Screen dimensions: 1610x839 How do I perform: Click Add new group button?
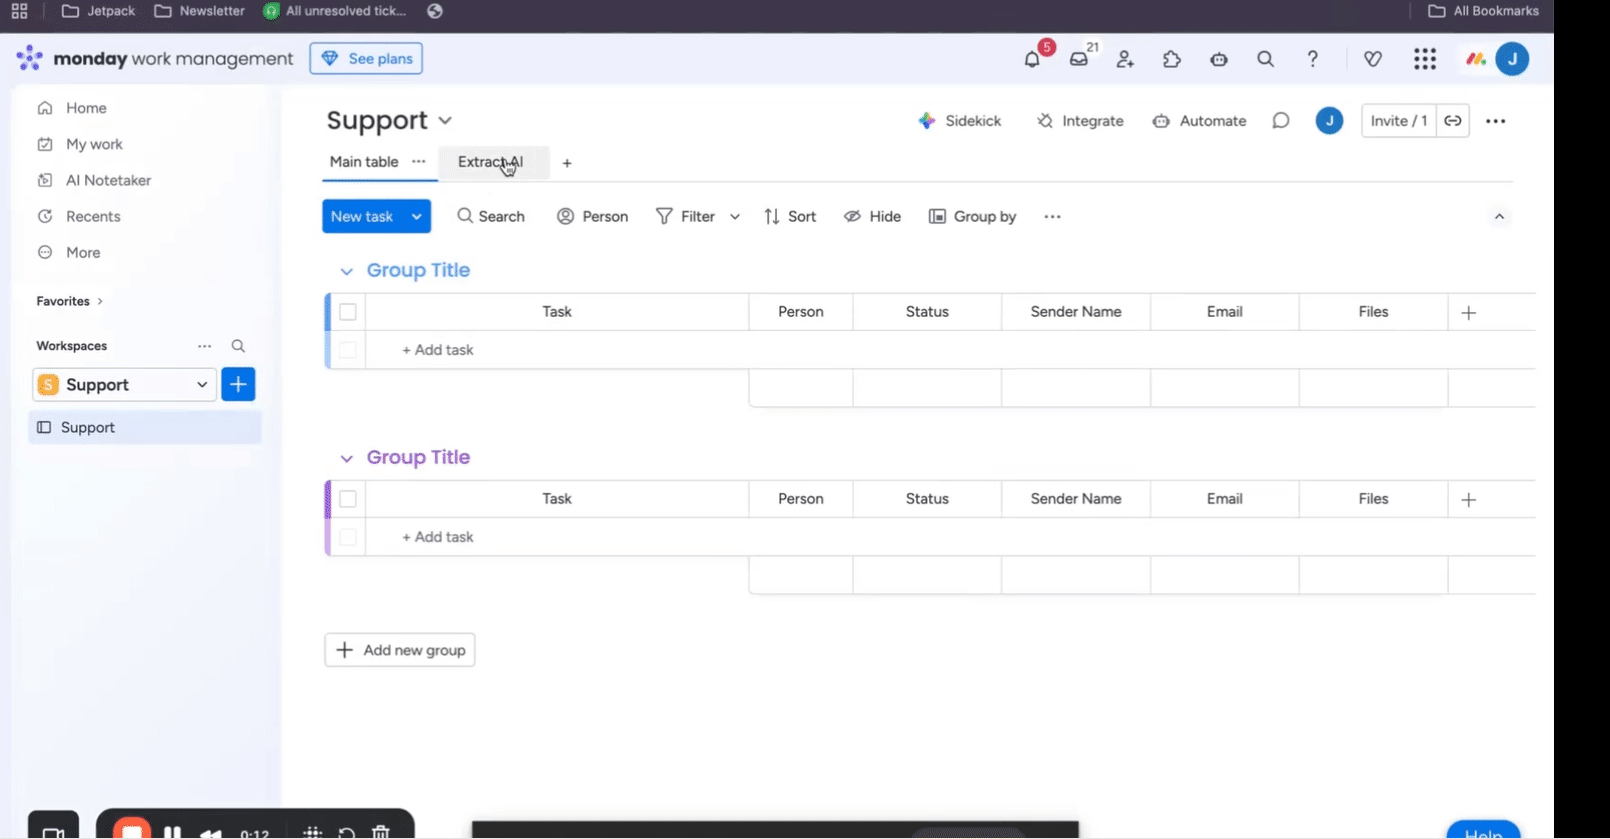tap(400, 650)
